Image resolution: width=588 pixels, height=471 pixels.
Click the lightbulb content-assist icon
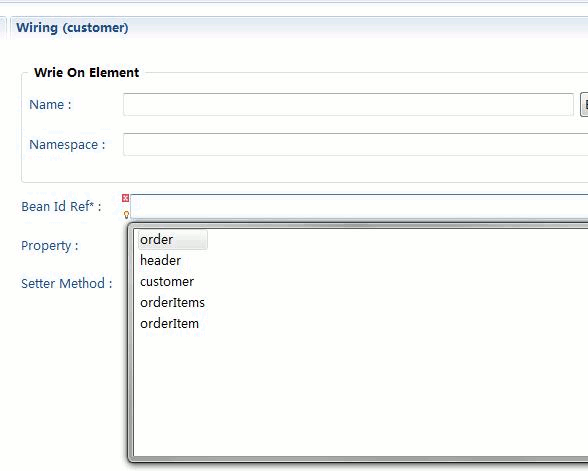[x=126, y=214]
